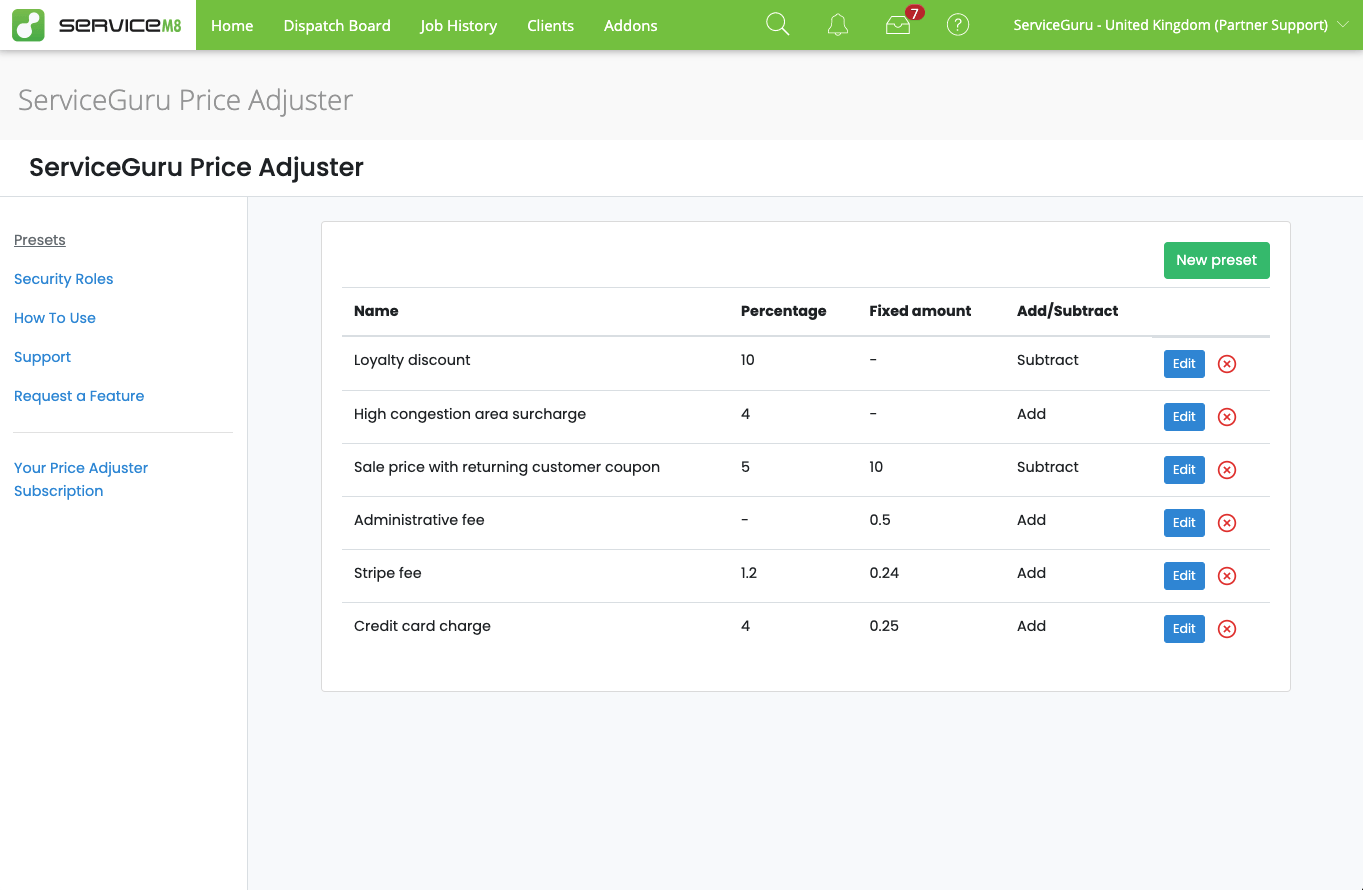Image resolution: width=1363 pixels, height=890 pixels.
Task: Go to the Home menu
Action: coord(232,25)
